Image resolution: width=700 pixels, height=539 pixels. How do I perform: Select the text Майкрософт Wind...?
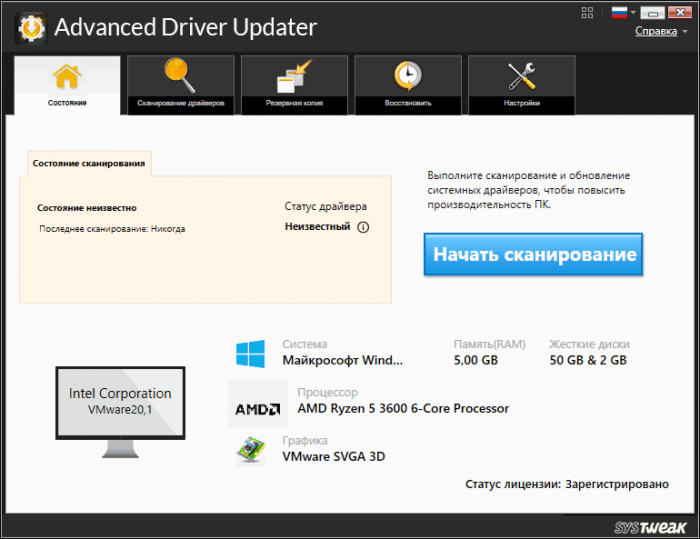[x=342, y=360]
